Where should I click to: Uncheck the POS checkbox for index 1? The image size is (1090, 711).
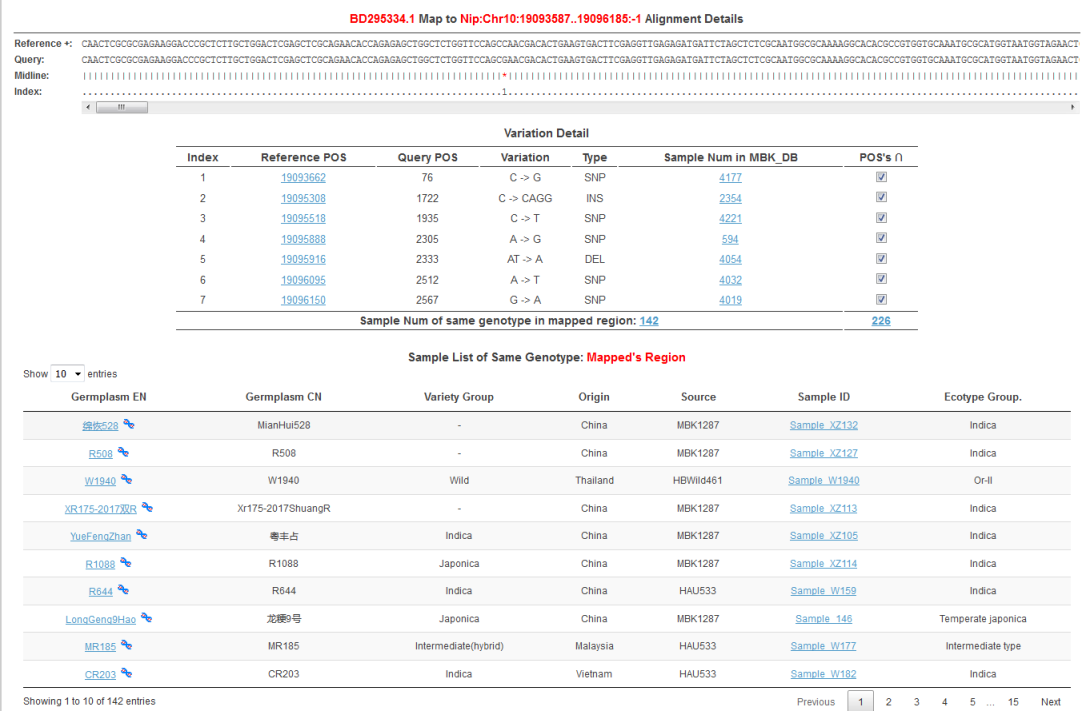[x=881, y=177]
